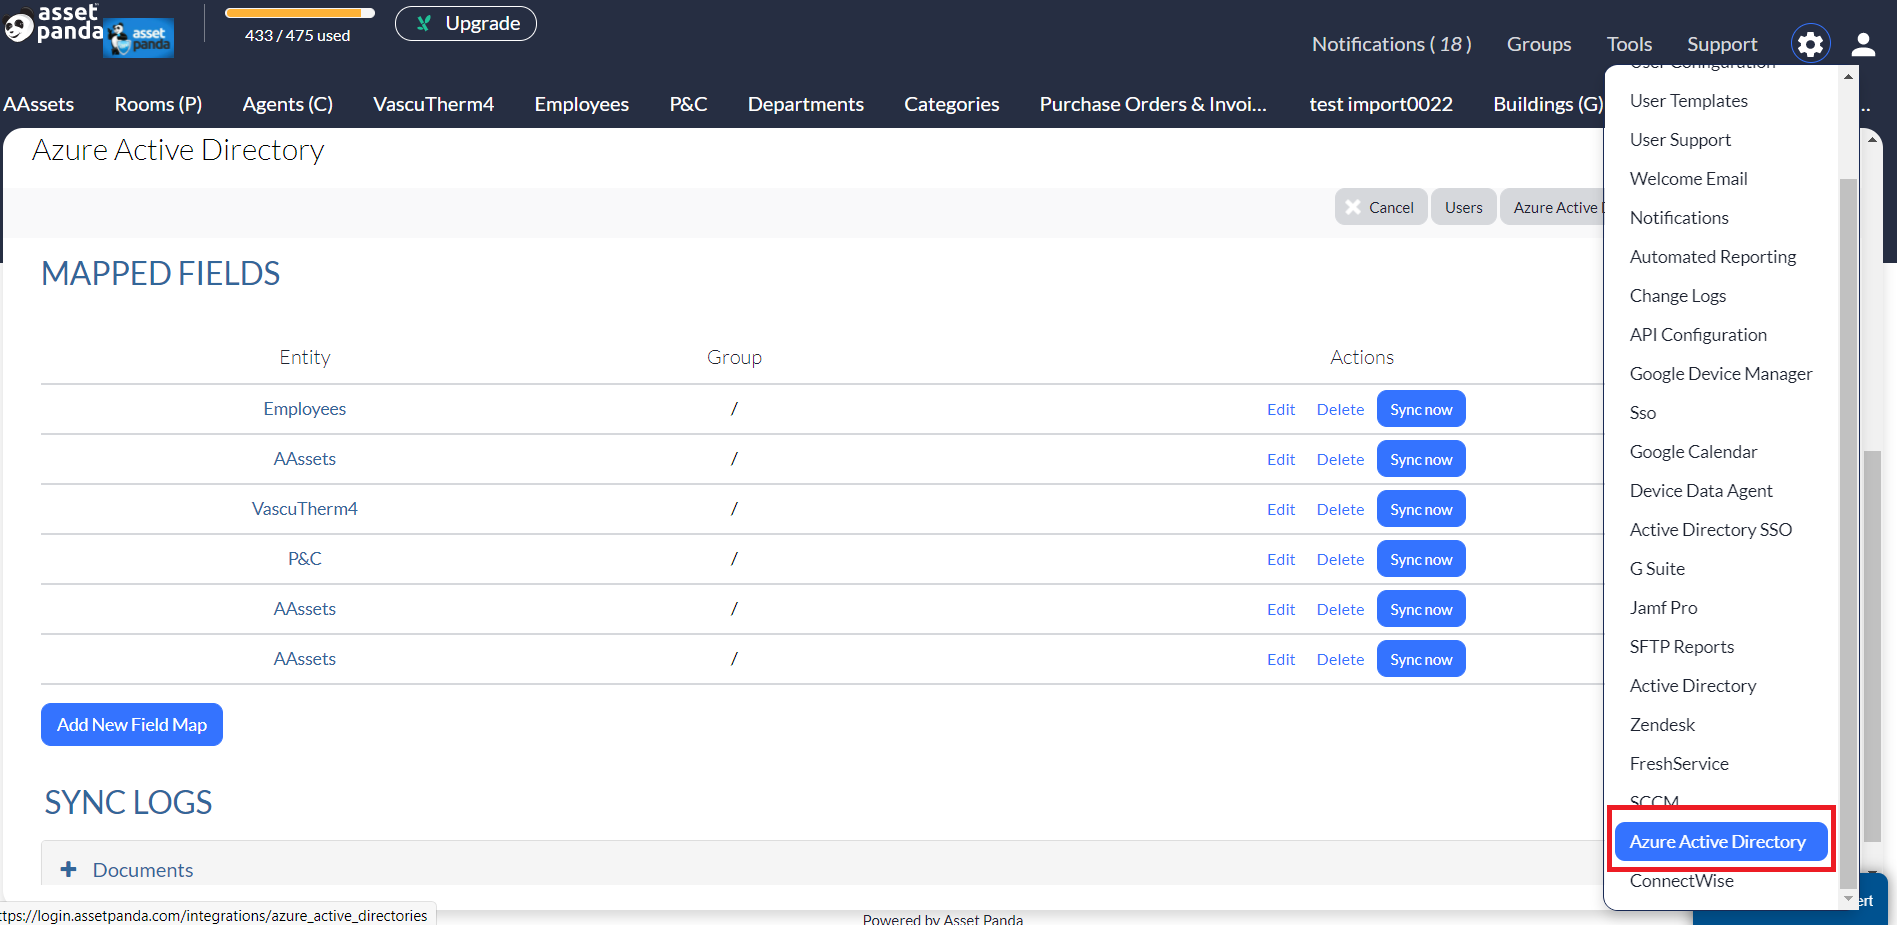Go to the test import0022 tab

[1381, 104]
